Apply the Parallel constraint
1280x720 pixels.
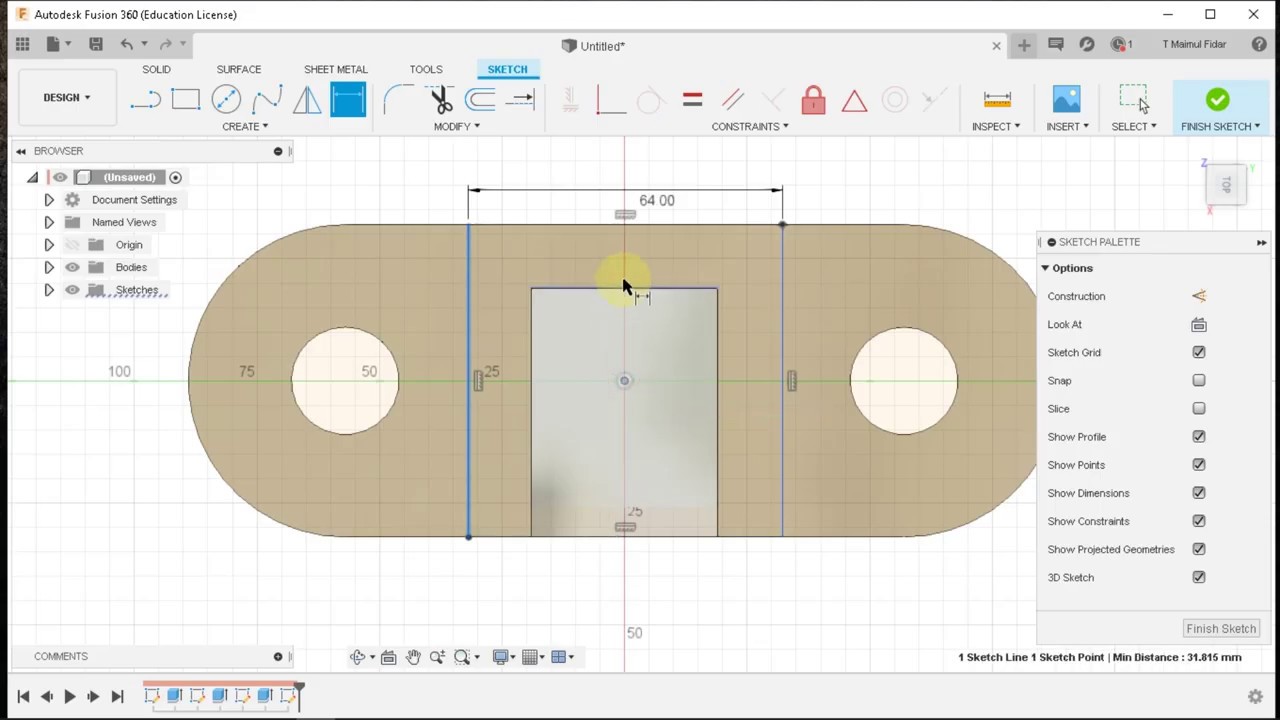tap(733, 99)
